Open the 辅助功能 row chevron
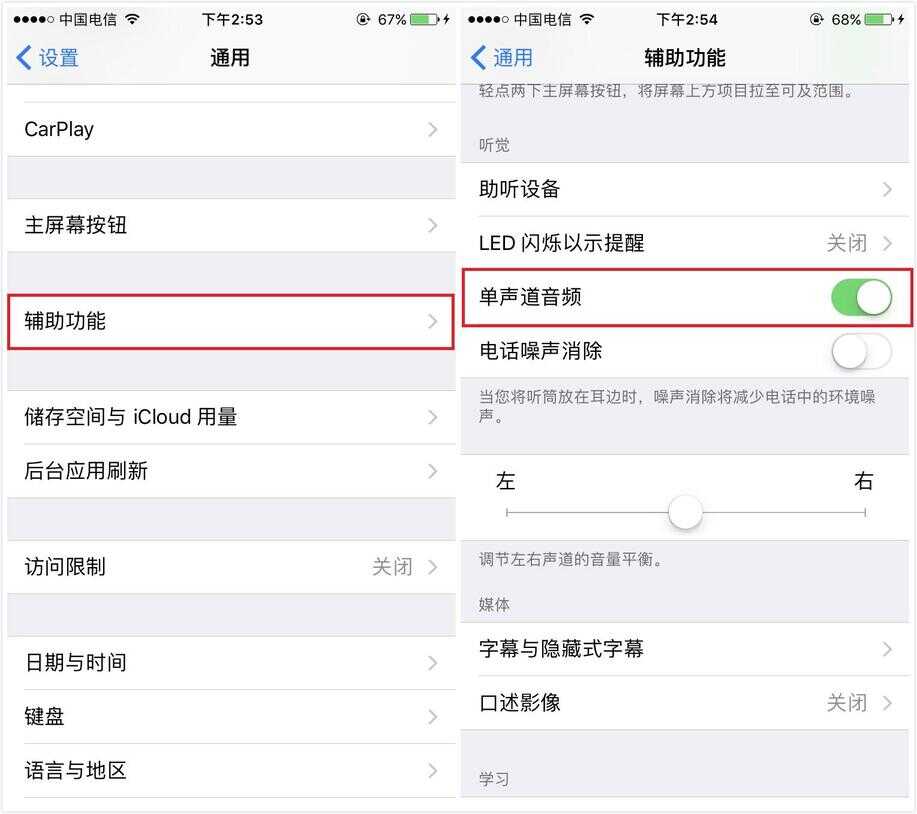The height and width of the screenshot is (814, 917). [433, 321]
